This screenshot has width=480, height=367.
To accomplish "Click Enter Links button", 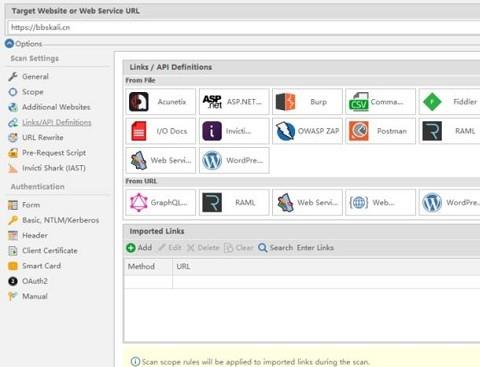I will 315,248.
